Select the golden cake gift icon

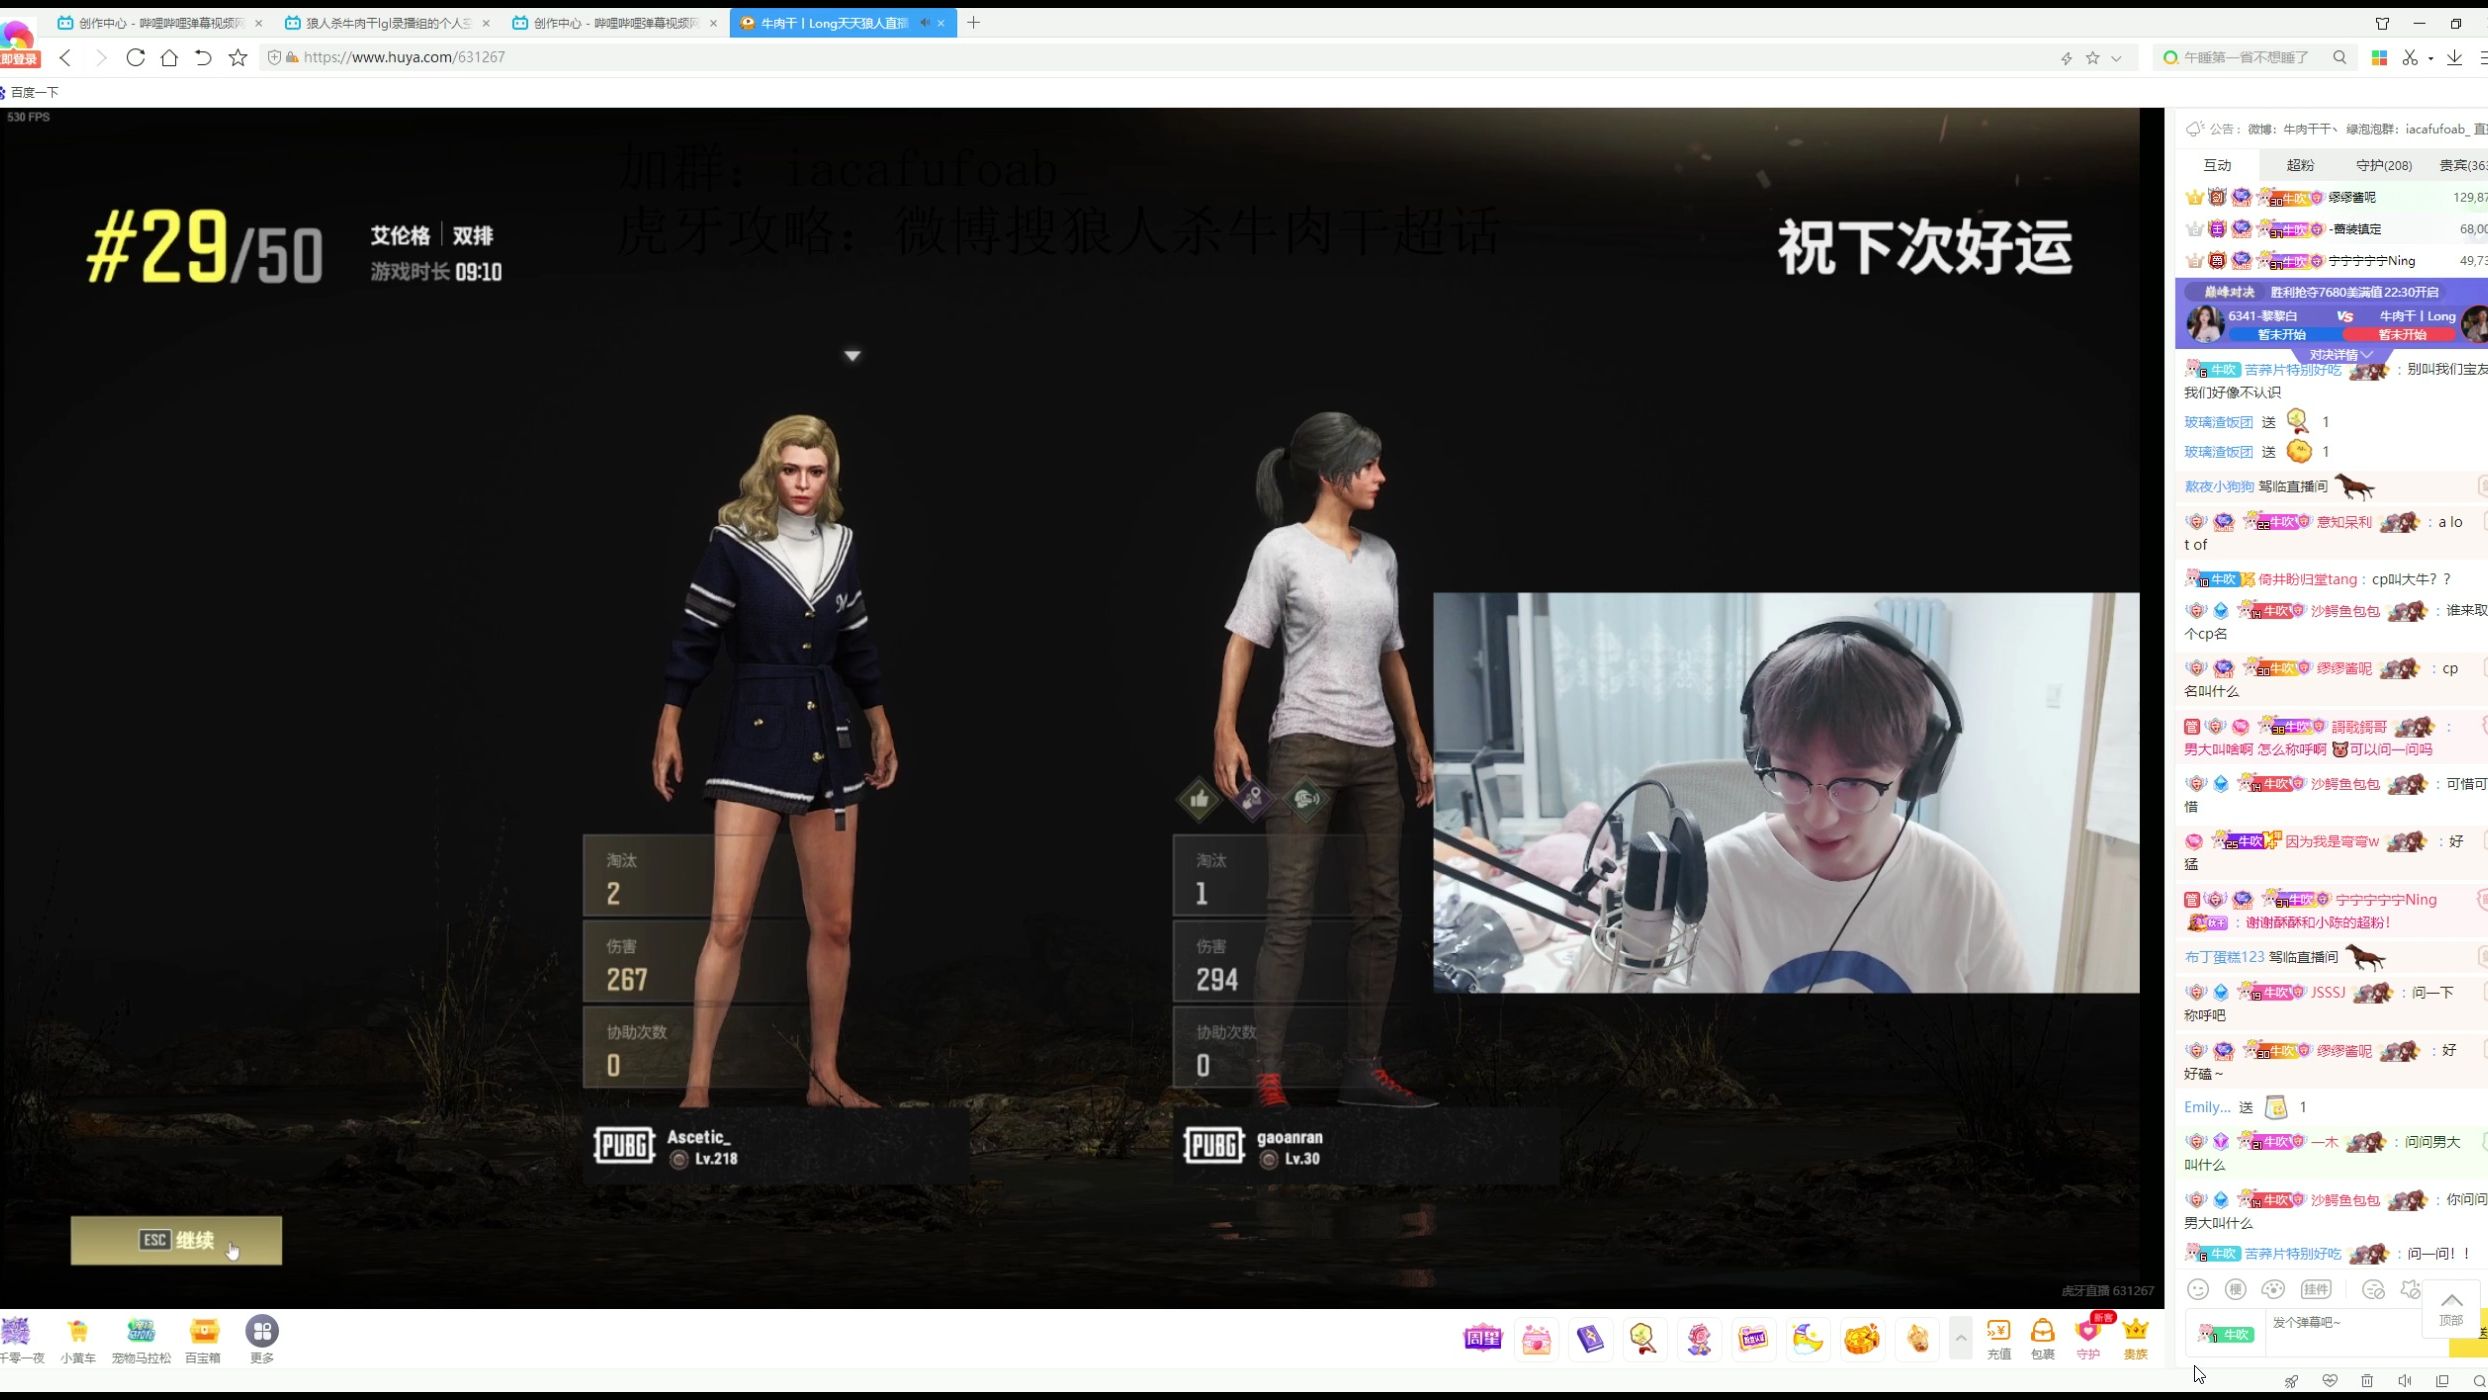tap(1861, 1338)
